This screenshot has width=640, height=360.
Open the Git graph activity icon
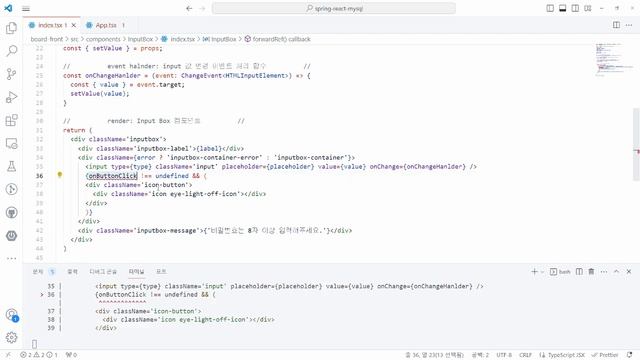pyautogui.click(x=11, y=189)
